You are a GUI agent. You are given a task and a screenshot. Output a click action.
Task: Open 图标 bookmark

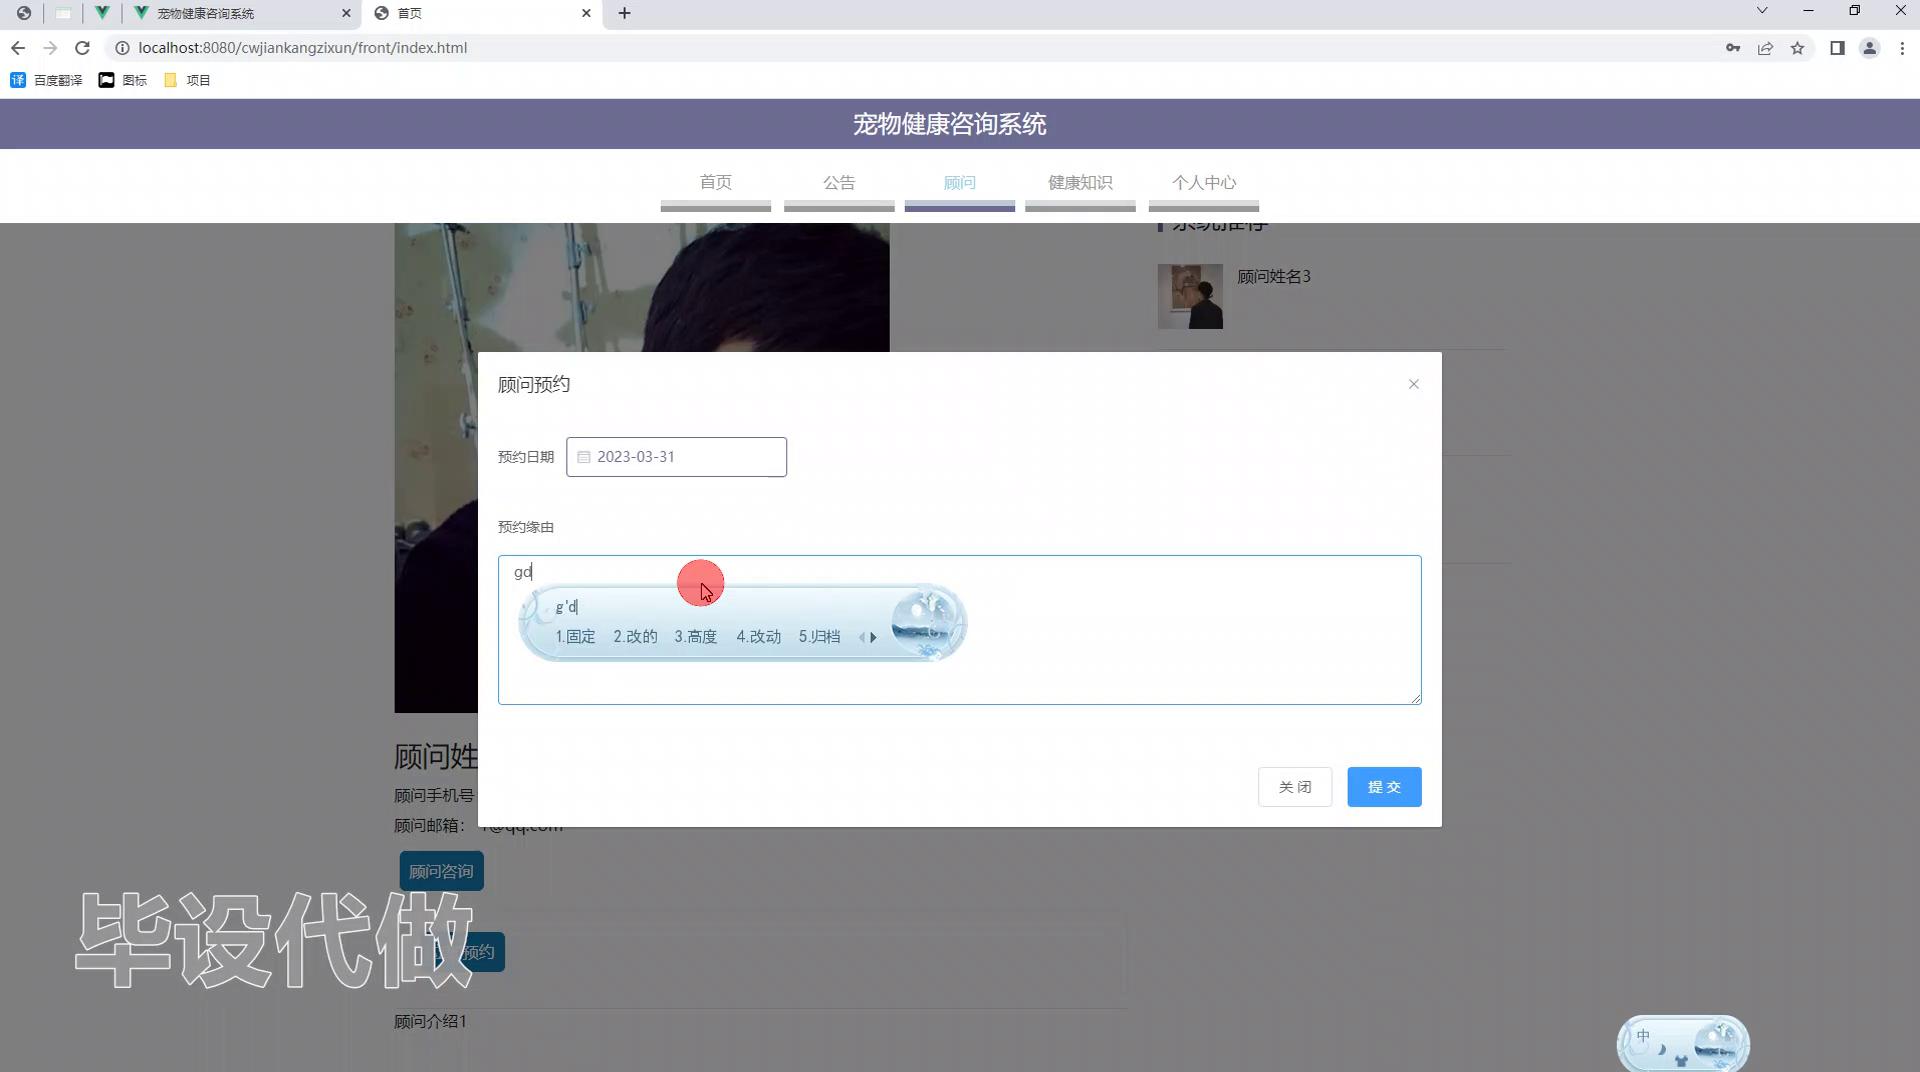pos(123,80)
